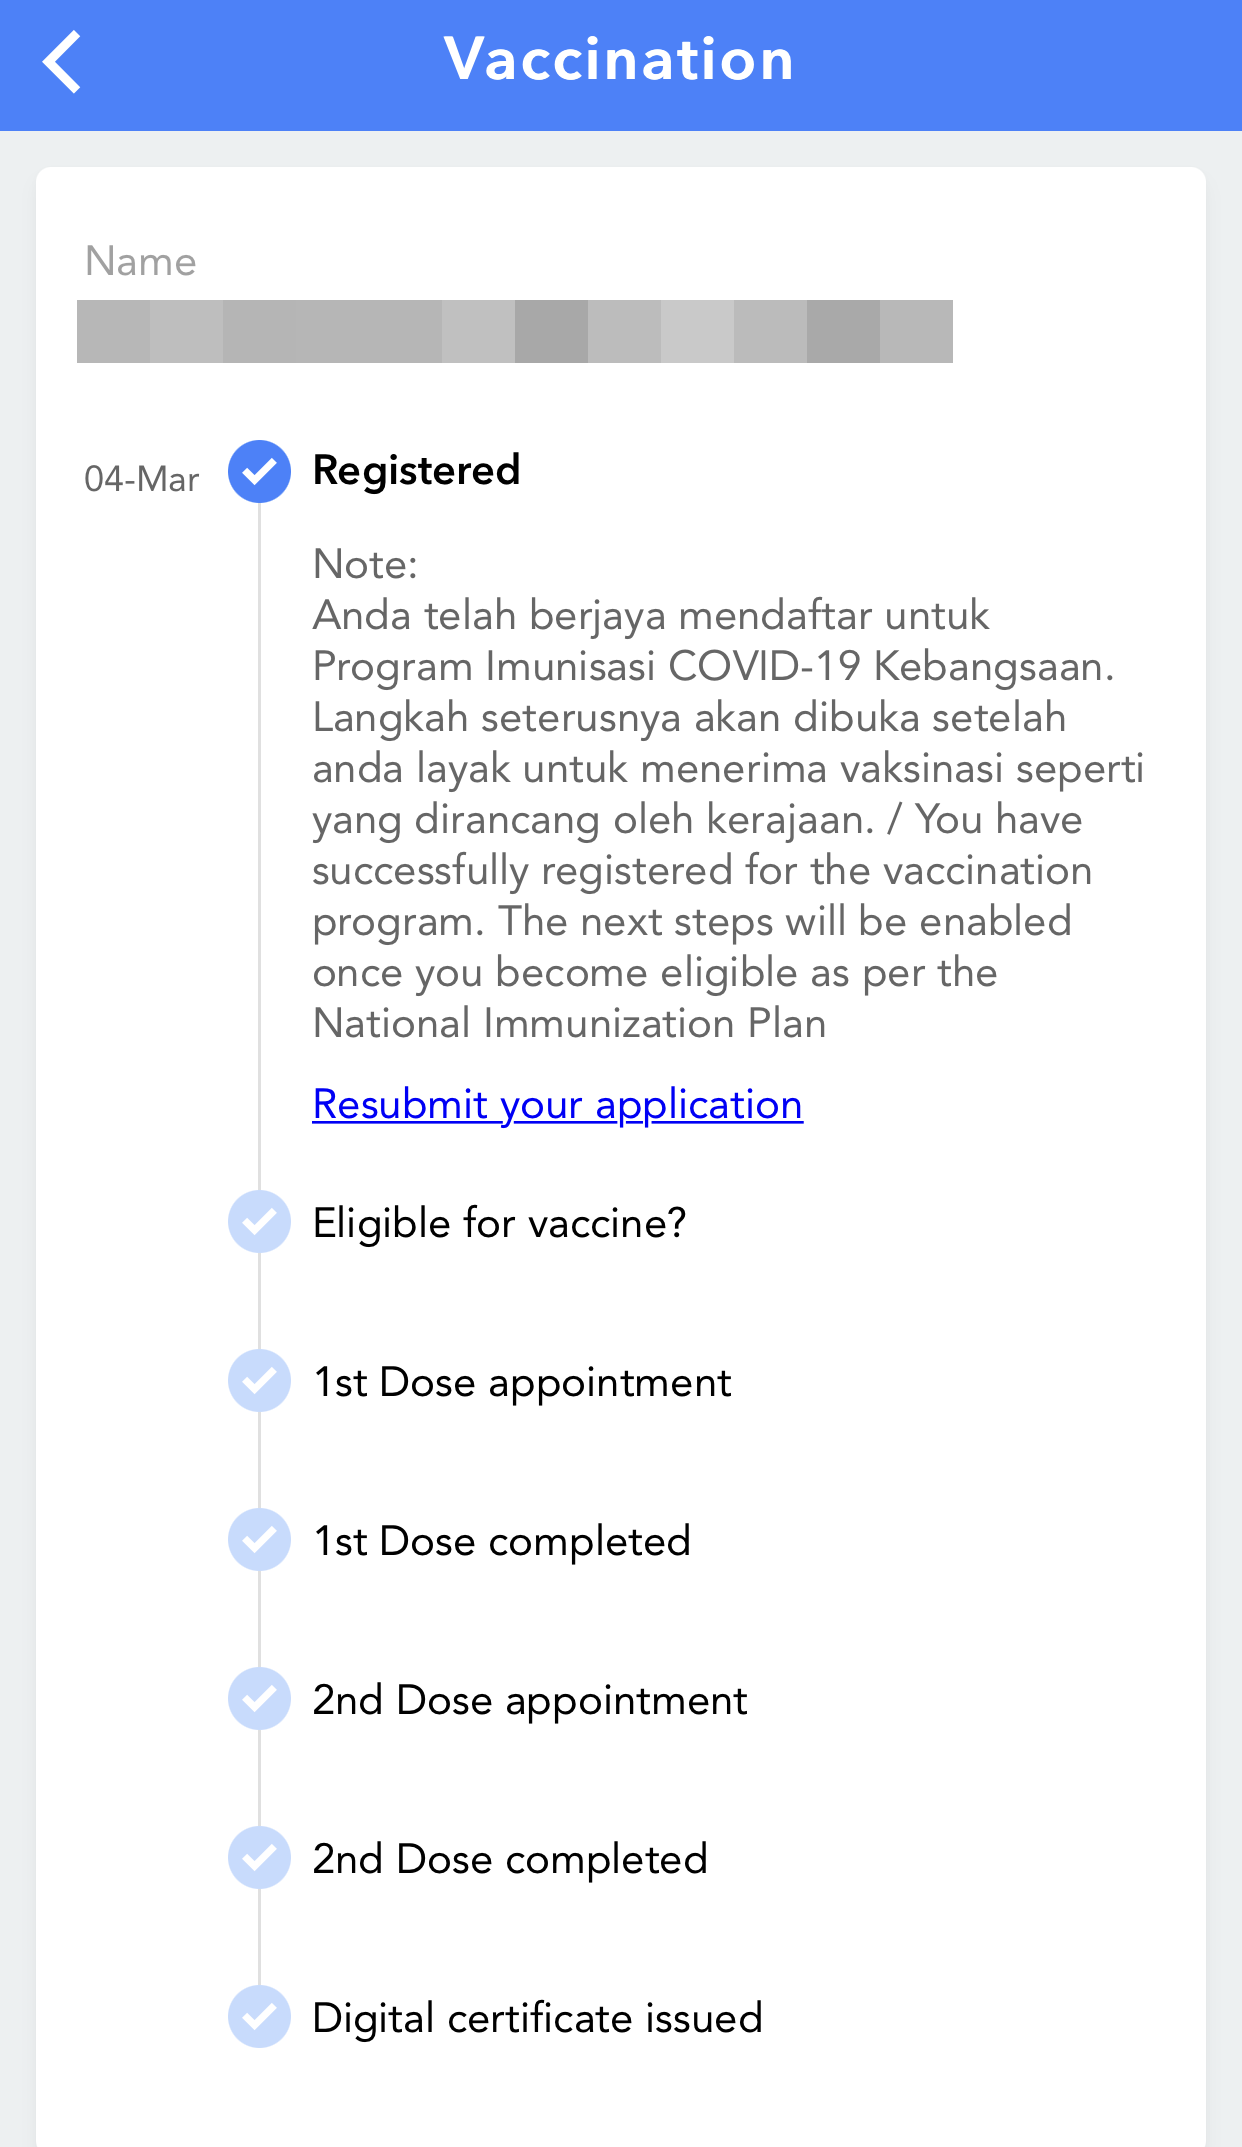Click the Eligible for vaccine checkmark icon

(259, 1222)
